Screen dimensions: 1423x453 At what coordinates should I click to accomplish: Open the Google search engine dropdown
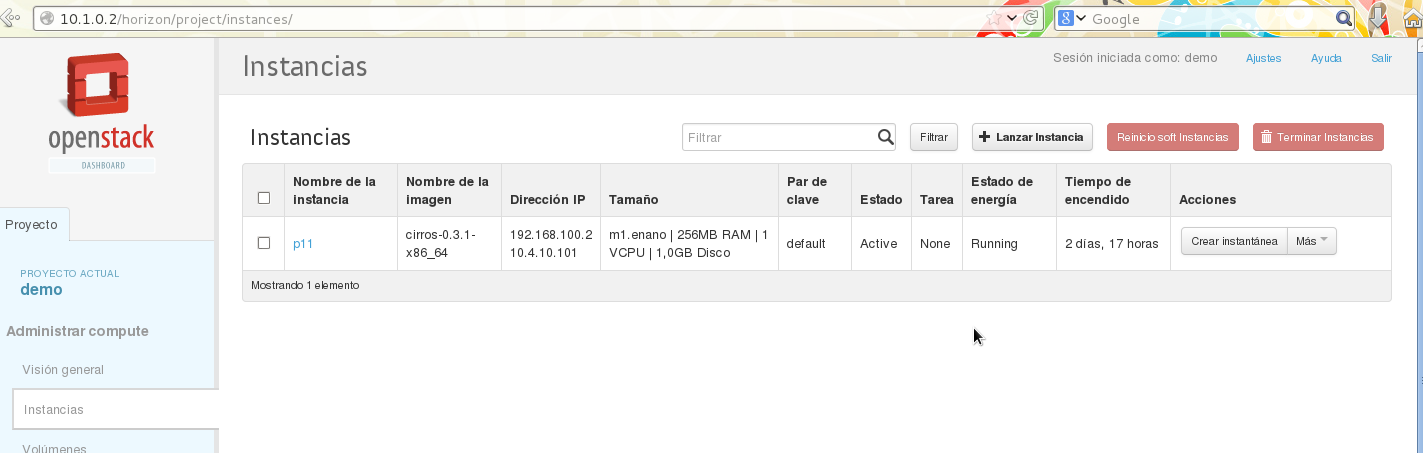[1073, 19]
